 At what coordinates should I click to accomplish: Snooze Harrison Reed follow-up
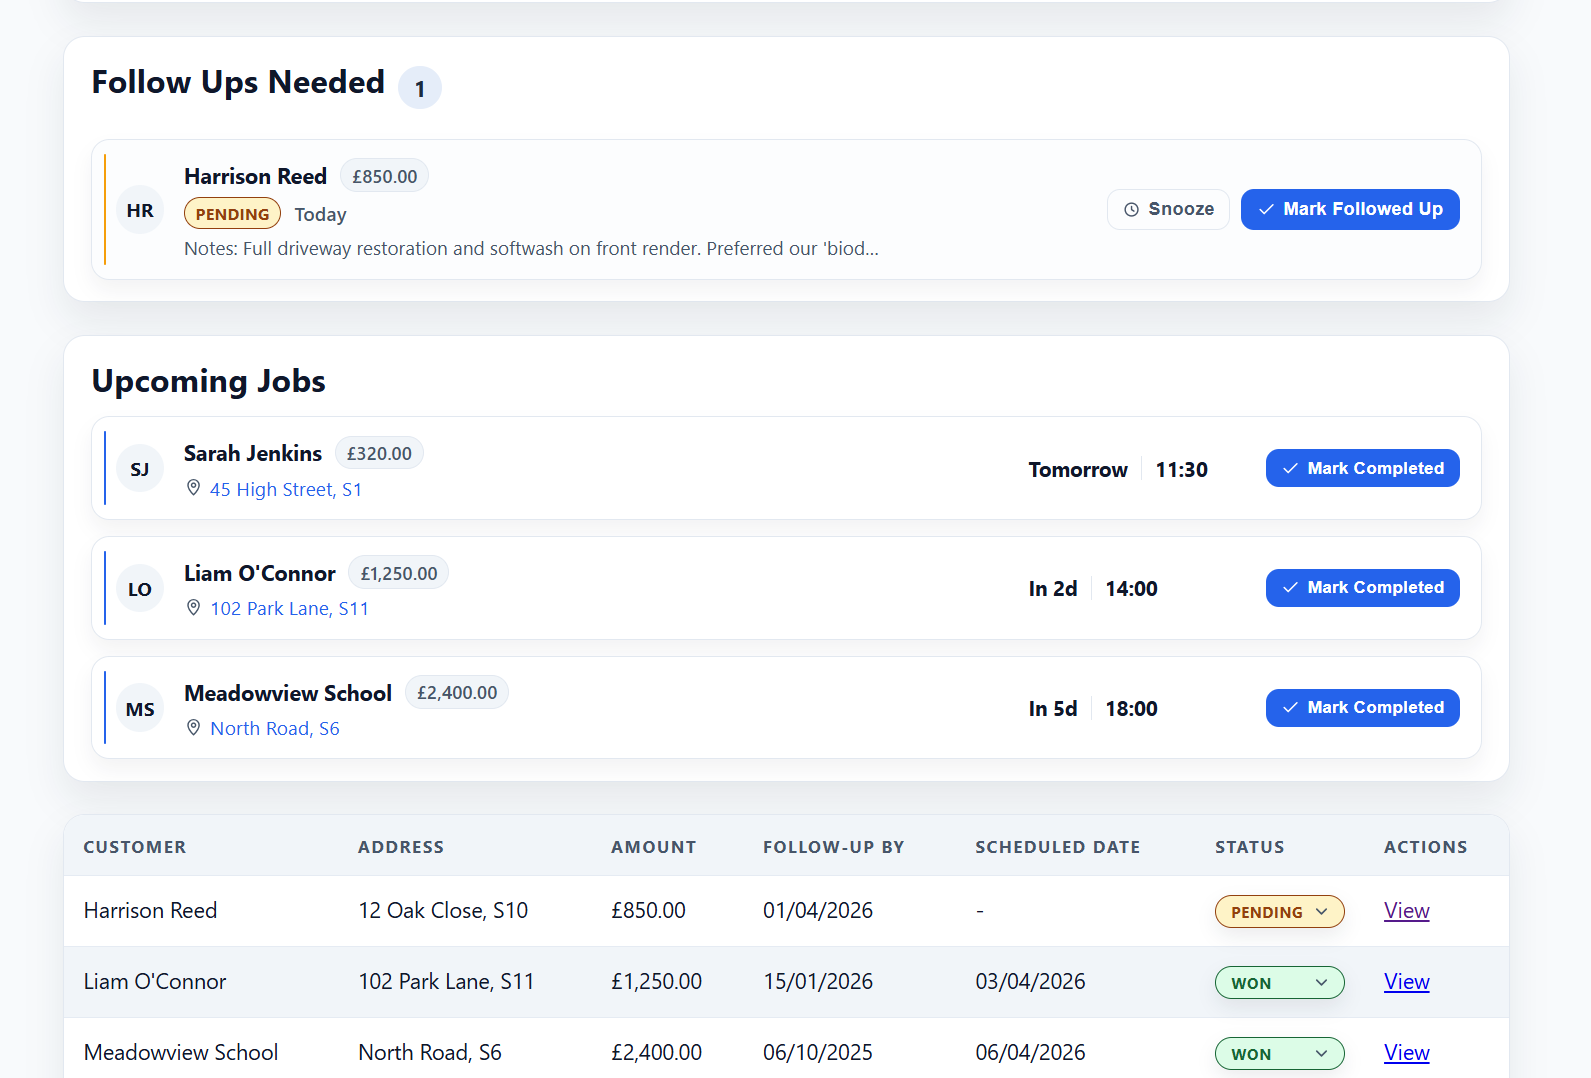(x=1168, y=209)
